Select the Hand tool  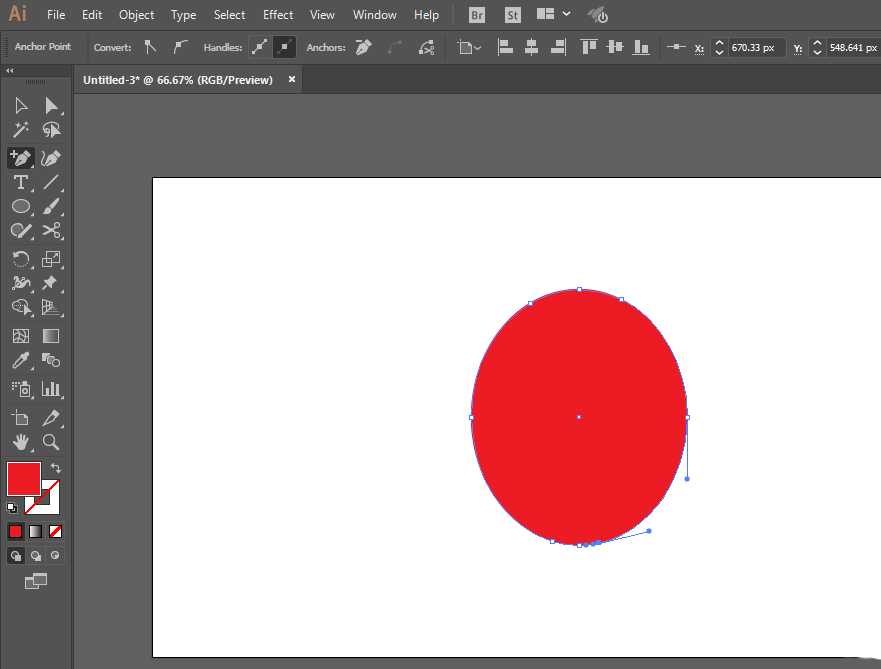(20, 441)
